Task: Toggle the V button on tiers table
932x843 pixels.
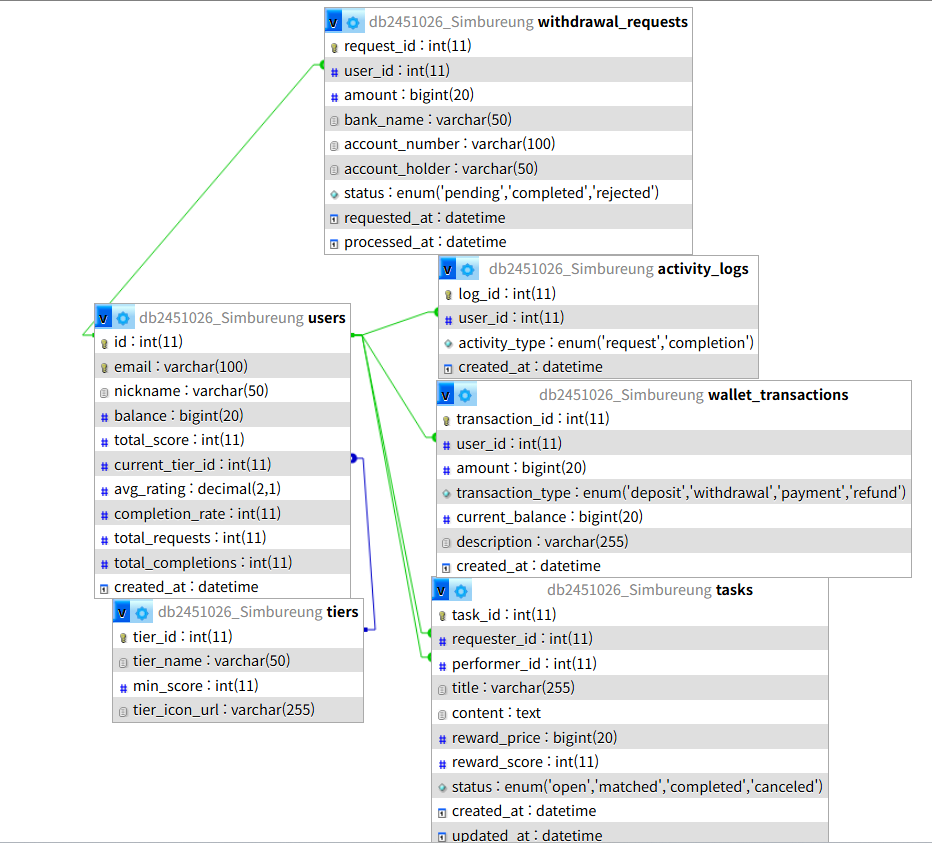Action: pyautogui.click(x=123, y=612)
